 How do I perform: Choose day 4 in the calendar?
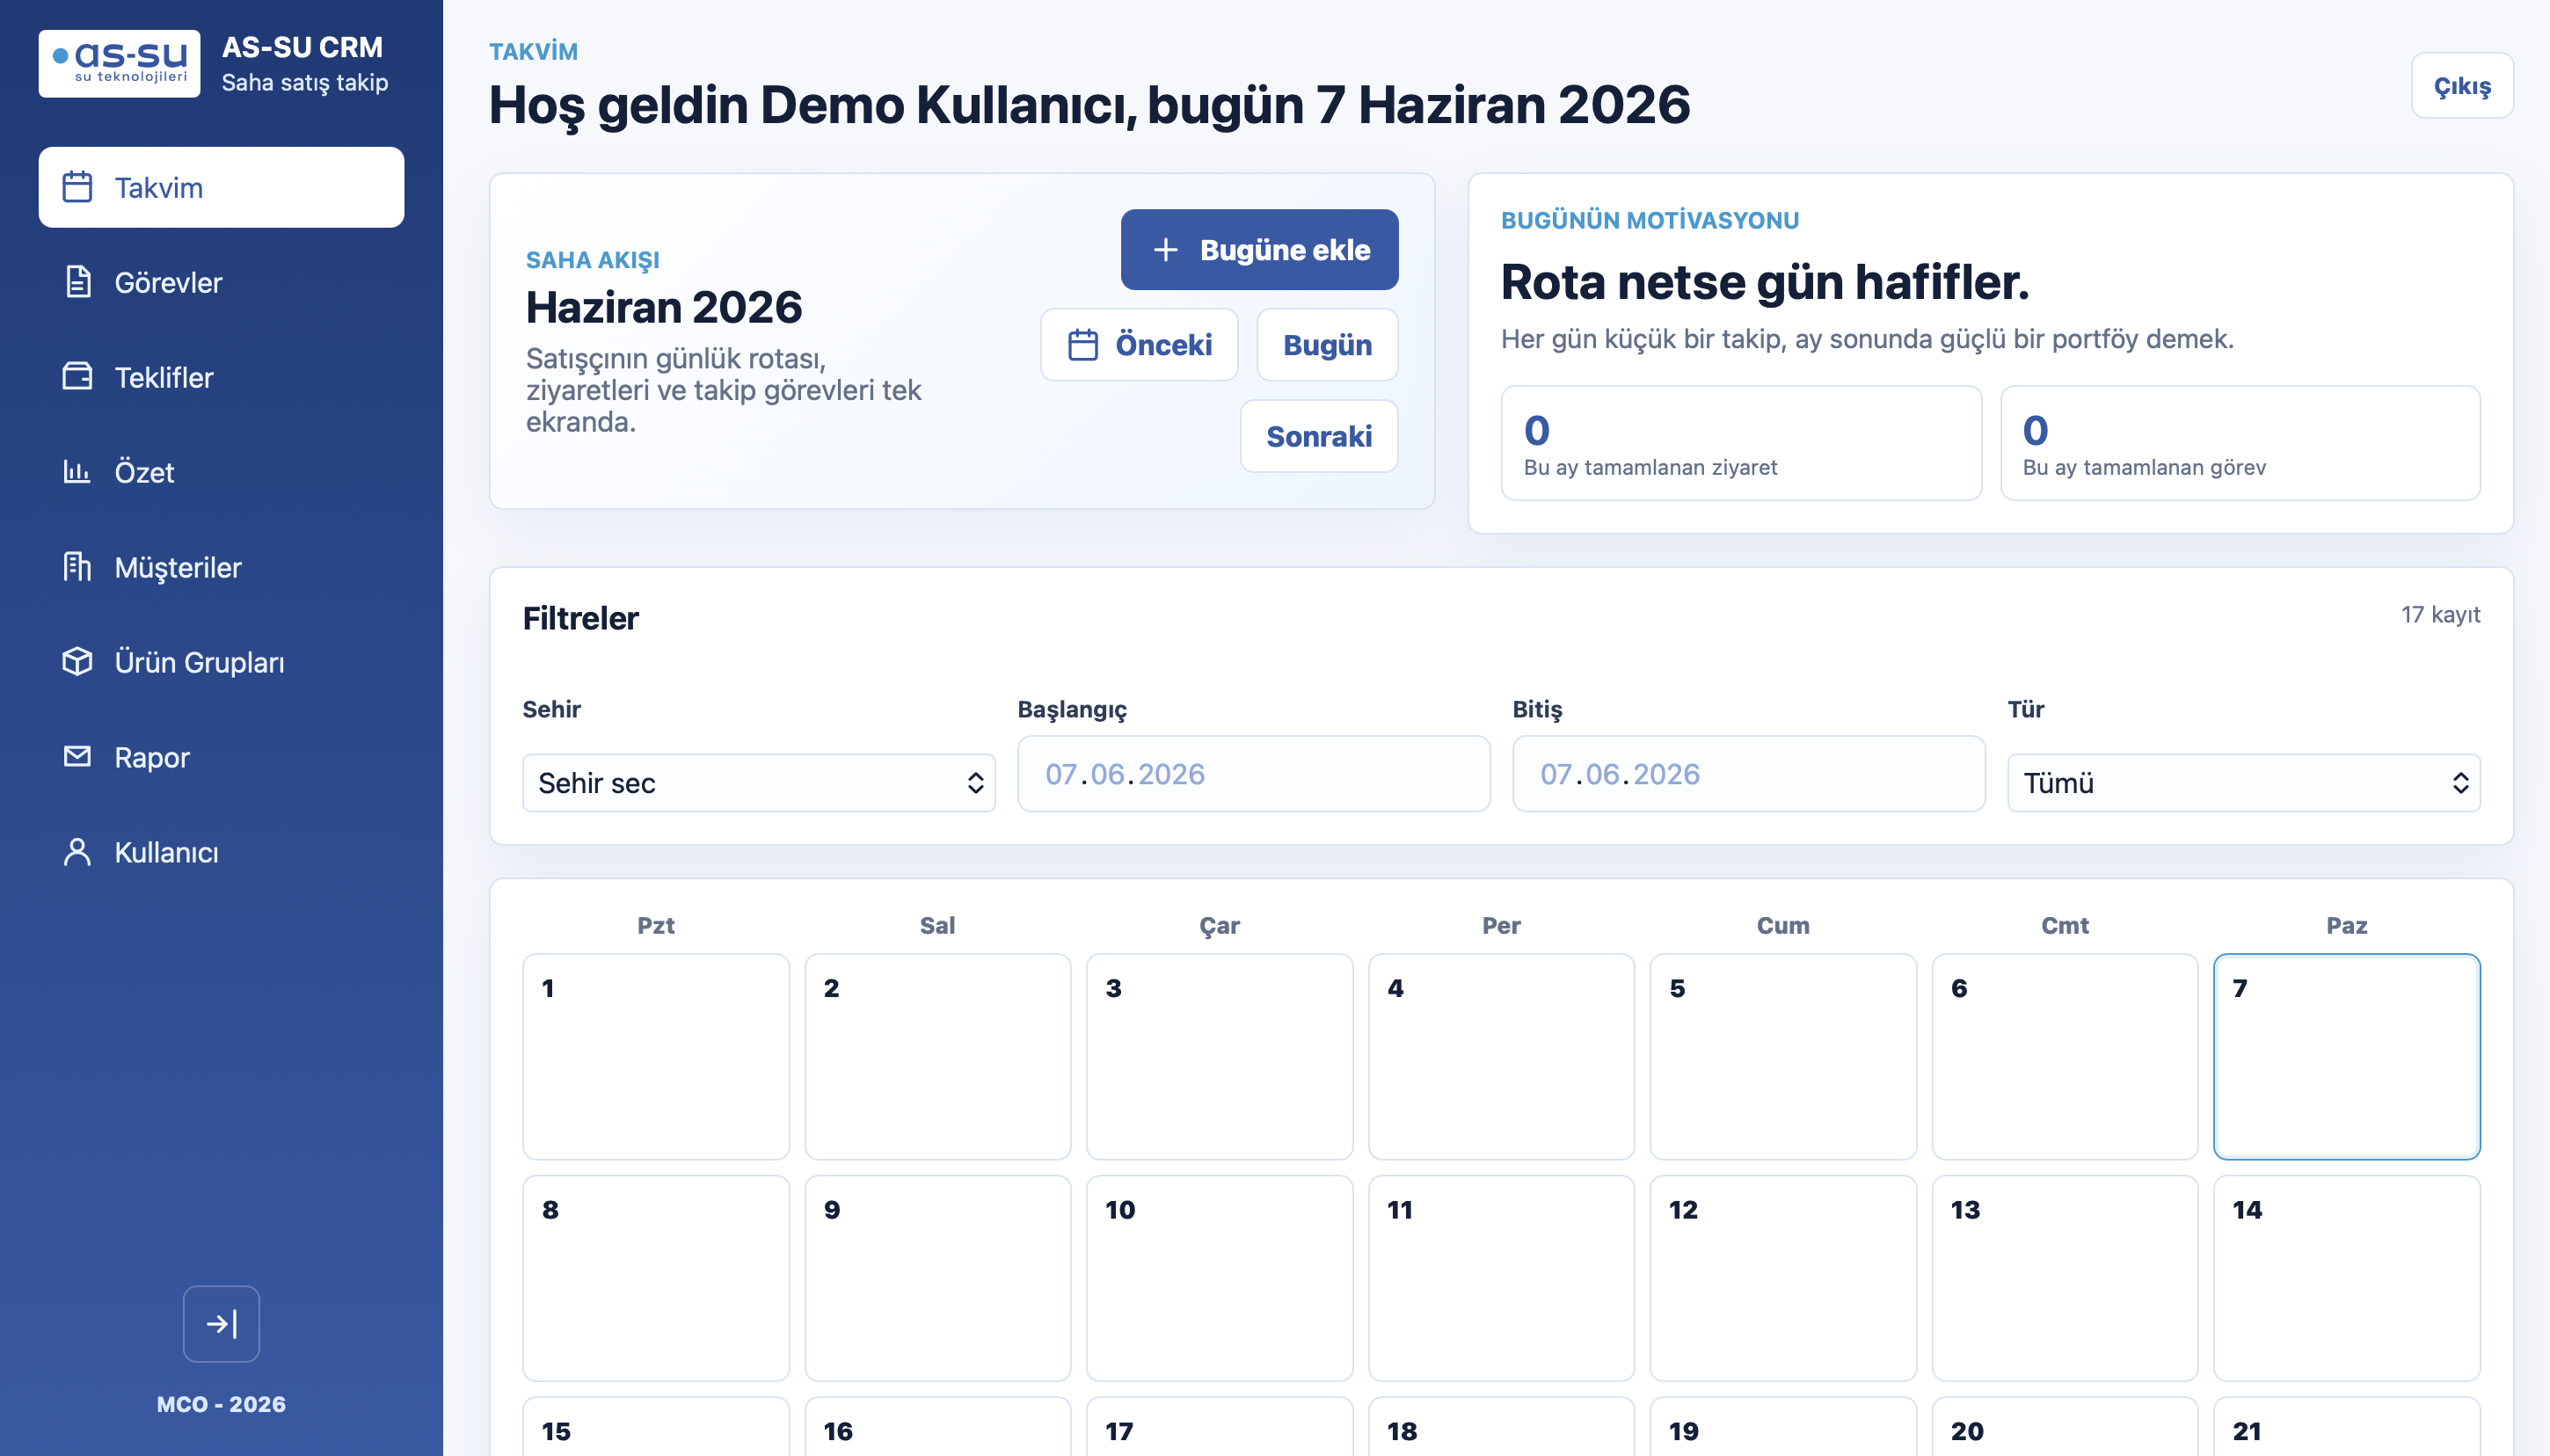coord(1501,1057)
